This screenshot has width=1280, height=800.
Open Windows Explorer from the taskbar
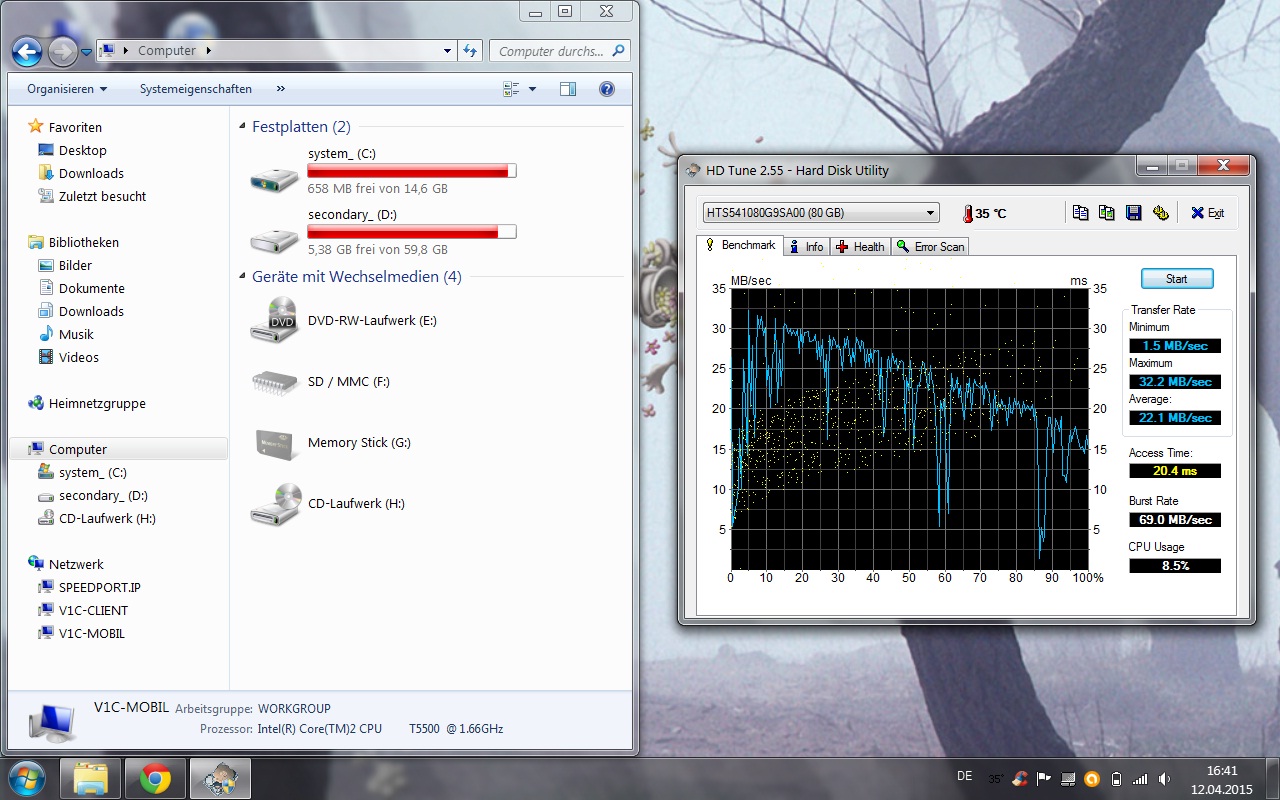(91, 778)
